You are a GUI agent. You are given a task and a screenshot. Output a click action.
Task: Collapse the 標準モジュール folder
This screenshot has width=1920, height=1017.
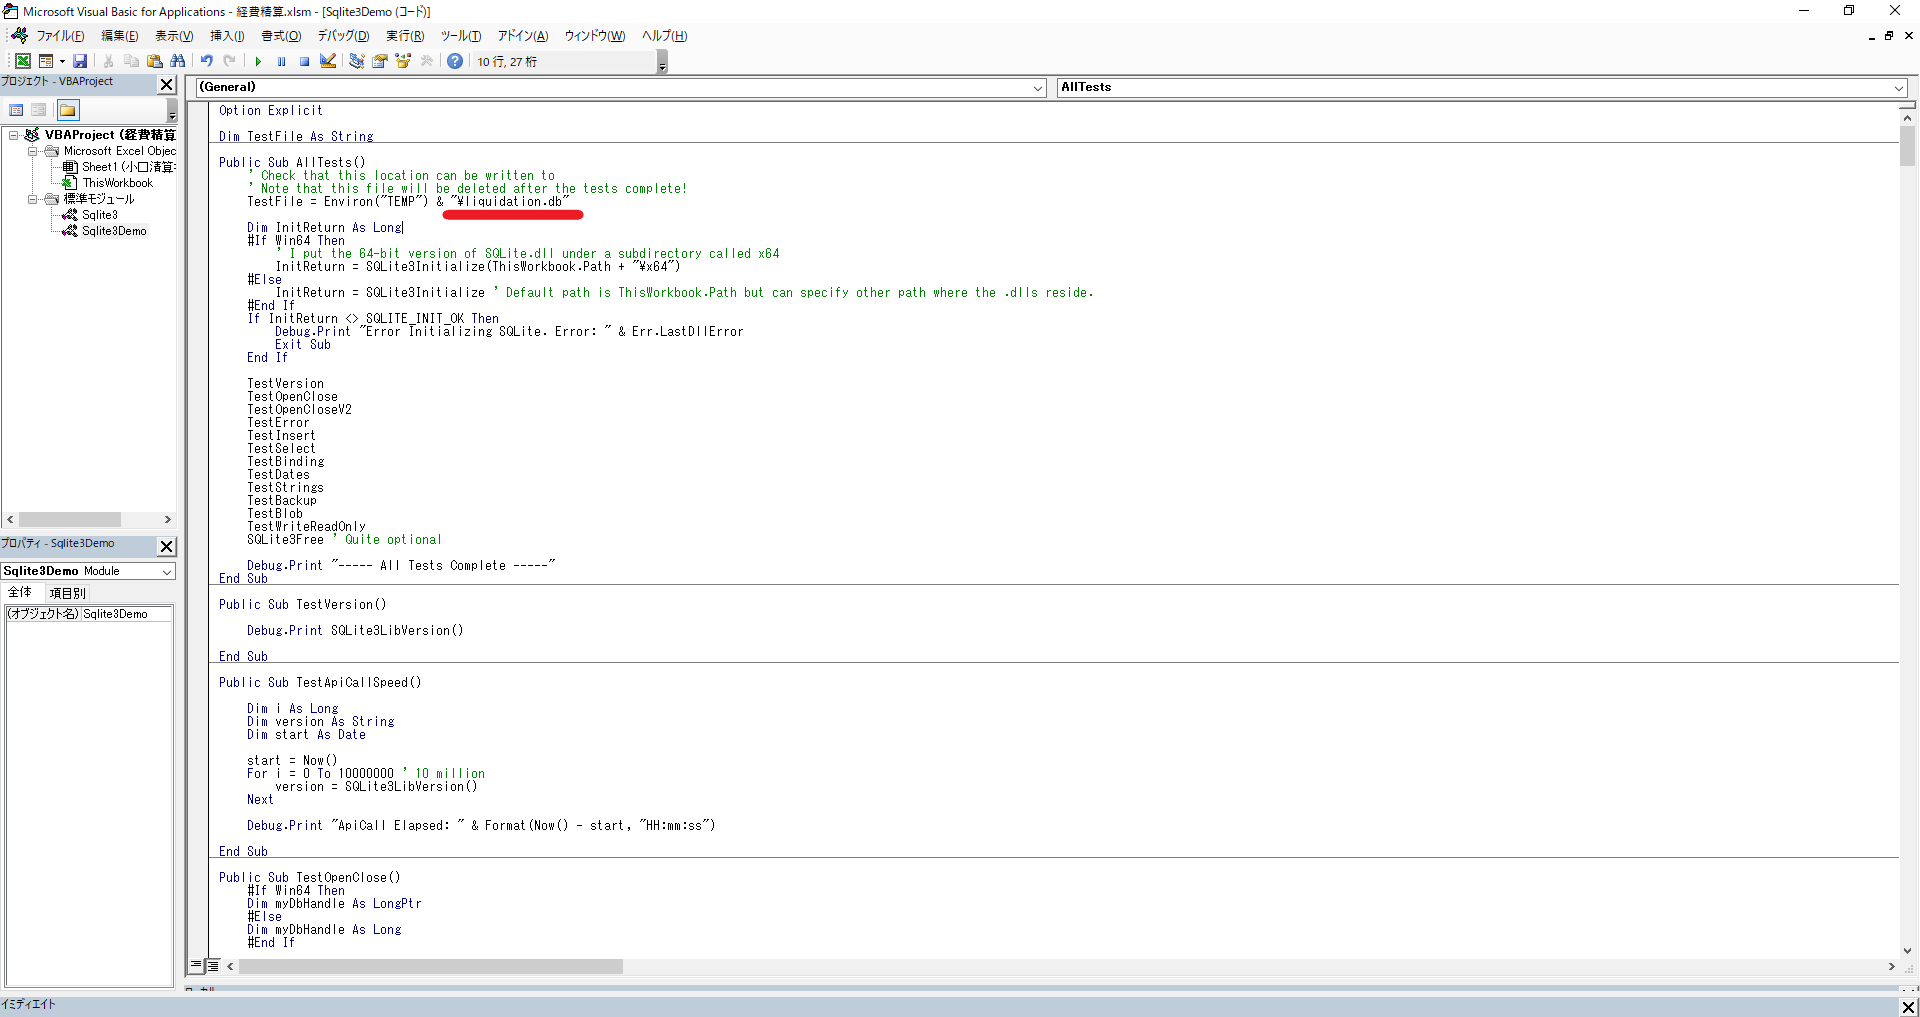click(x=32, y=199)
